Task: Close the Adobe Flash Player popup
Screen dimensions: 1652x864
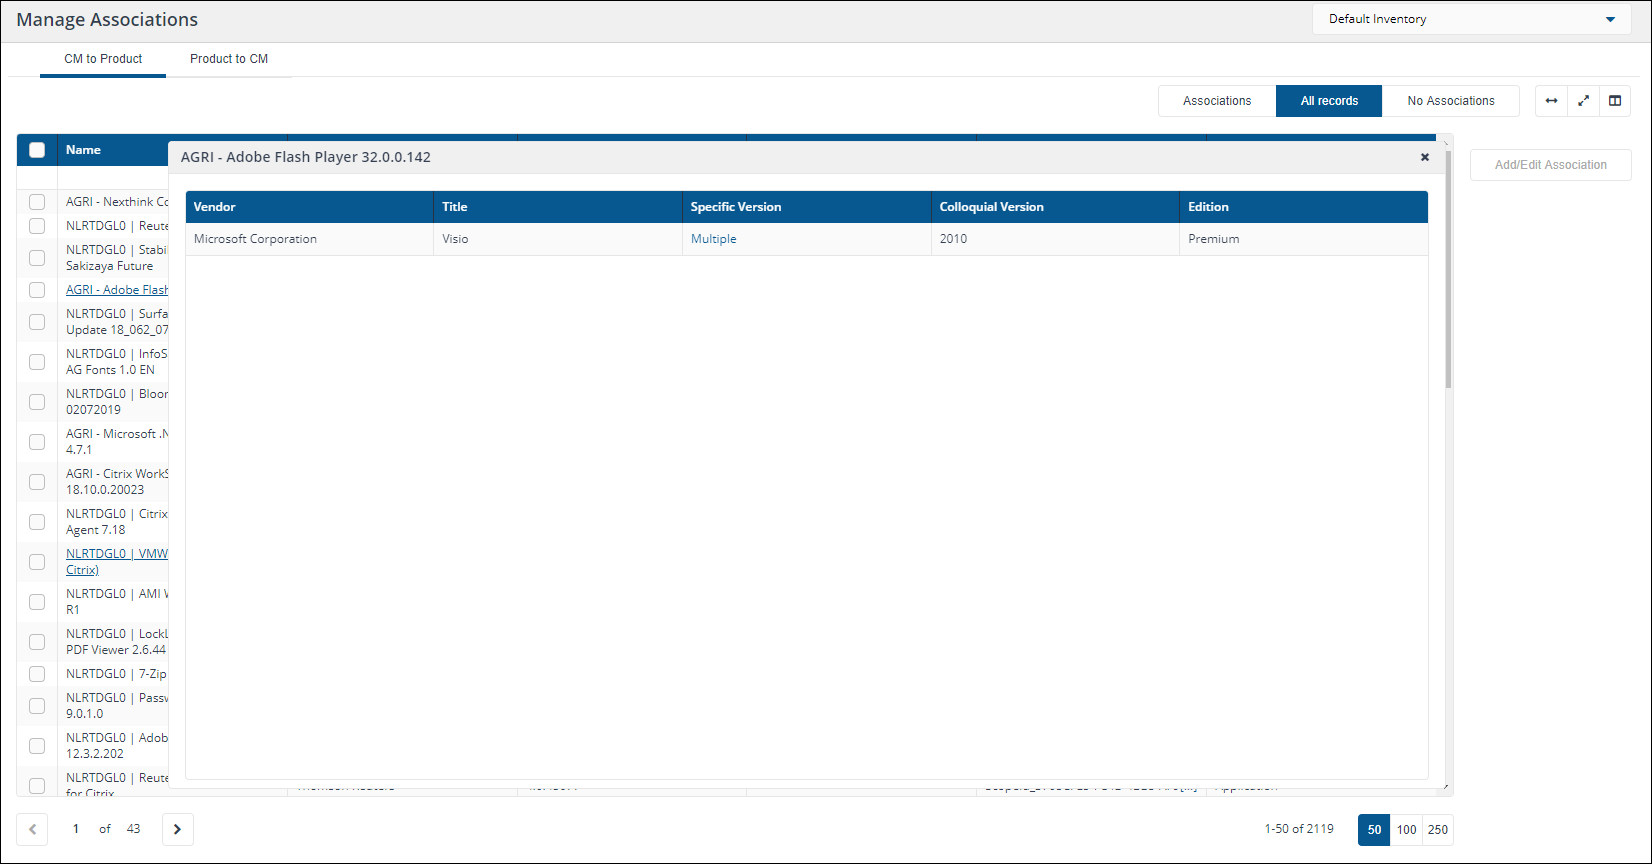Action: point(1425,157)
